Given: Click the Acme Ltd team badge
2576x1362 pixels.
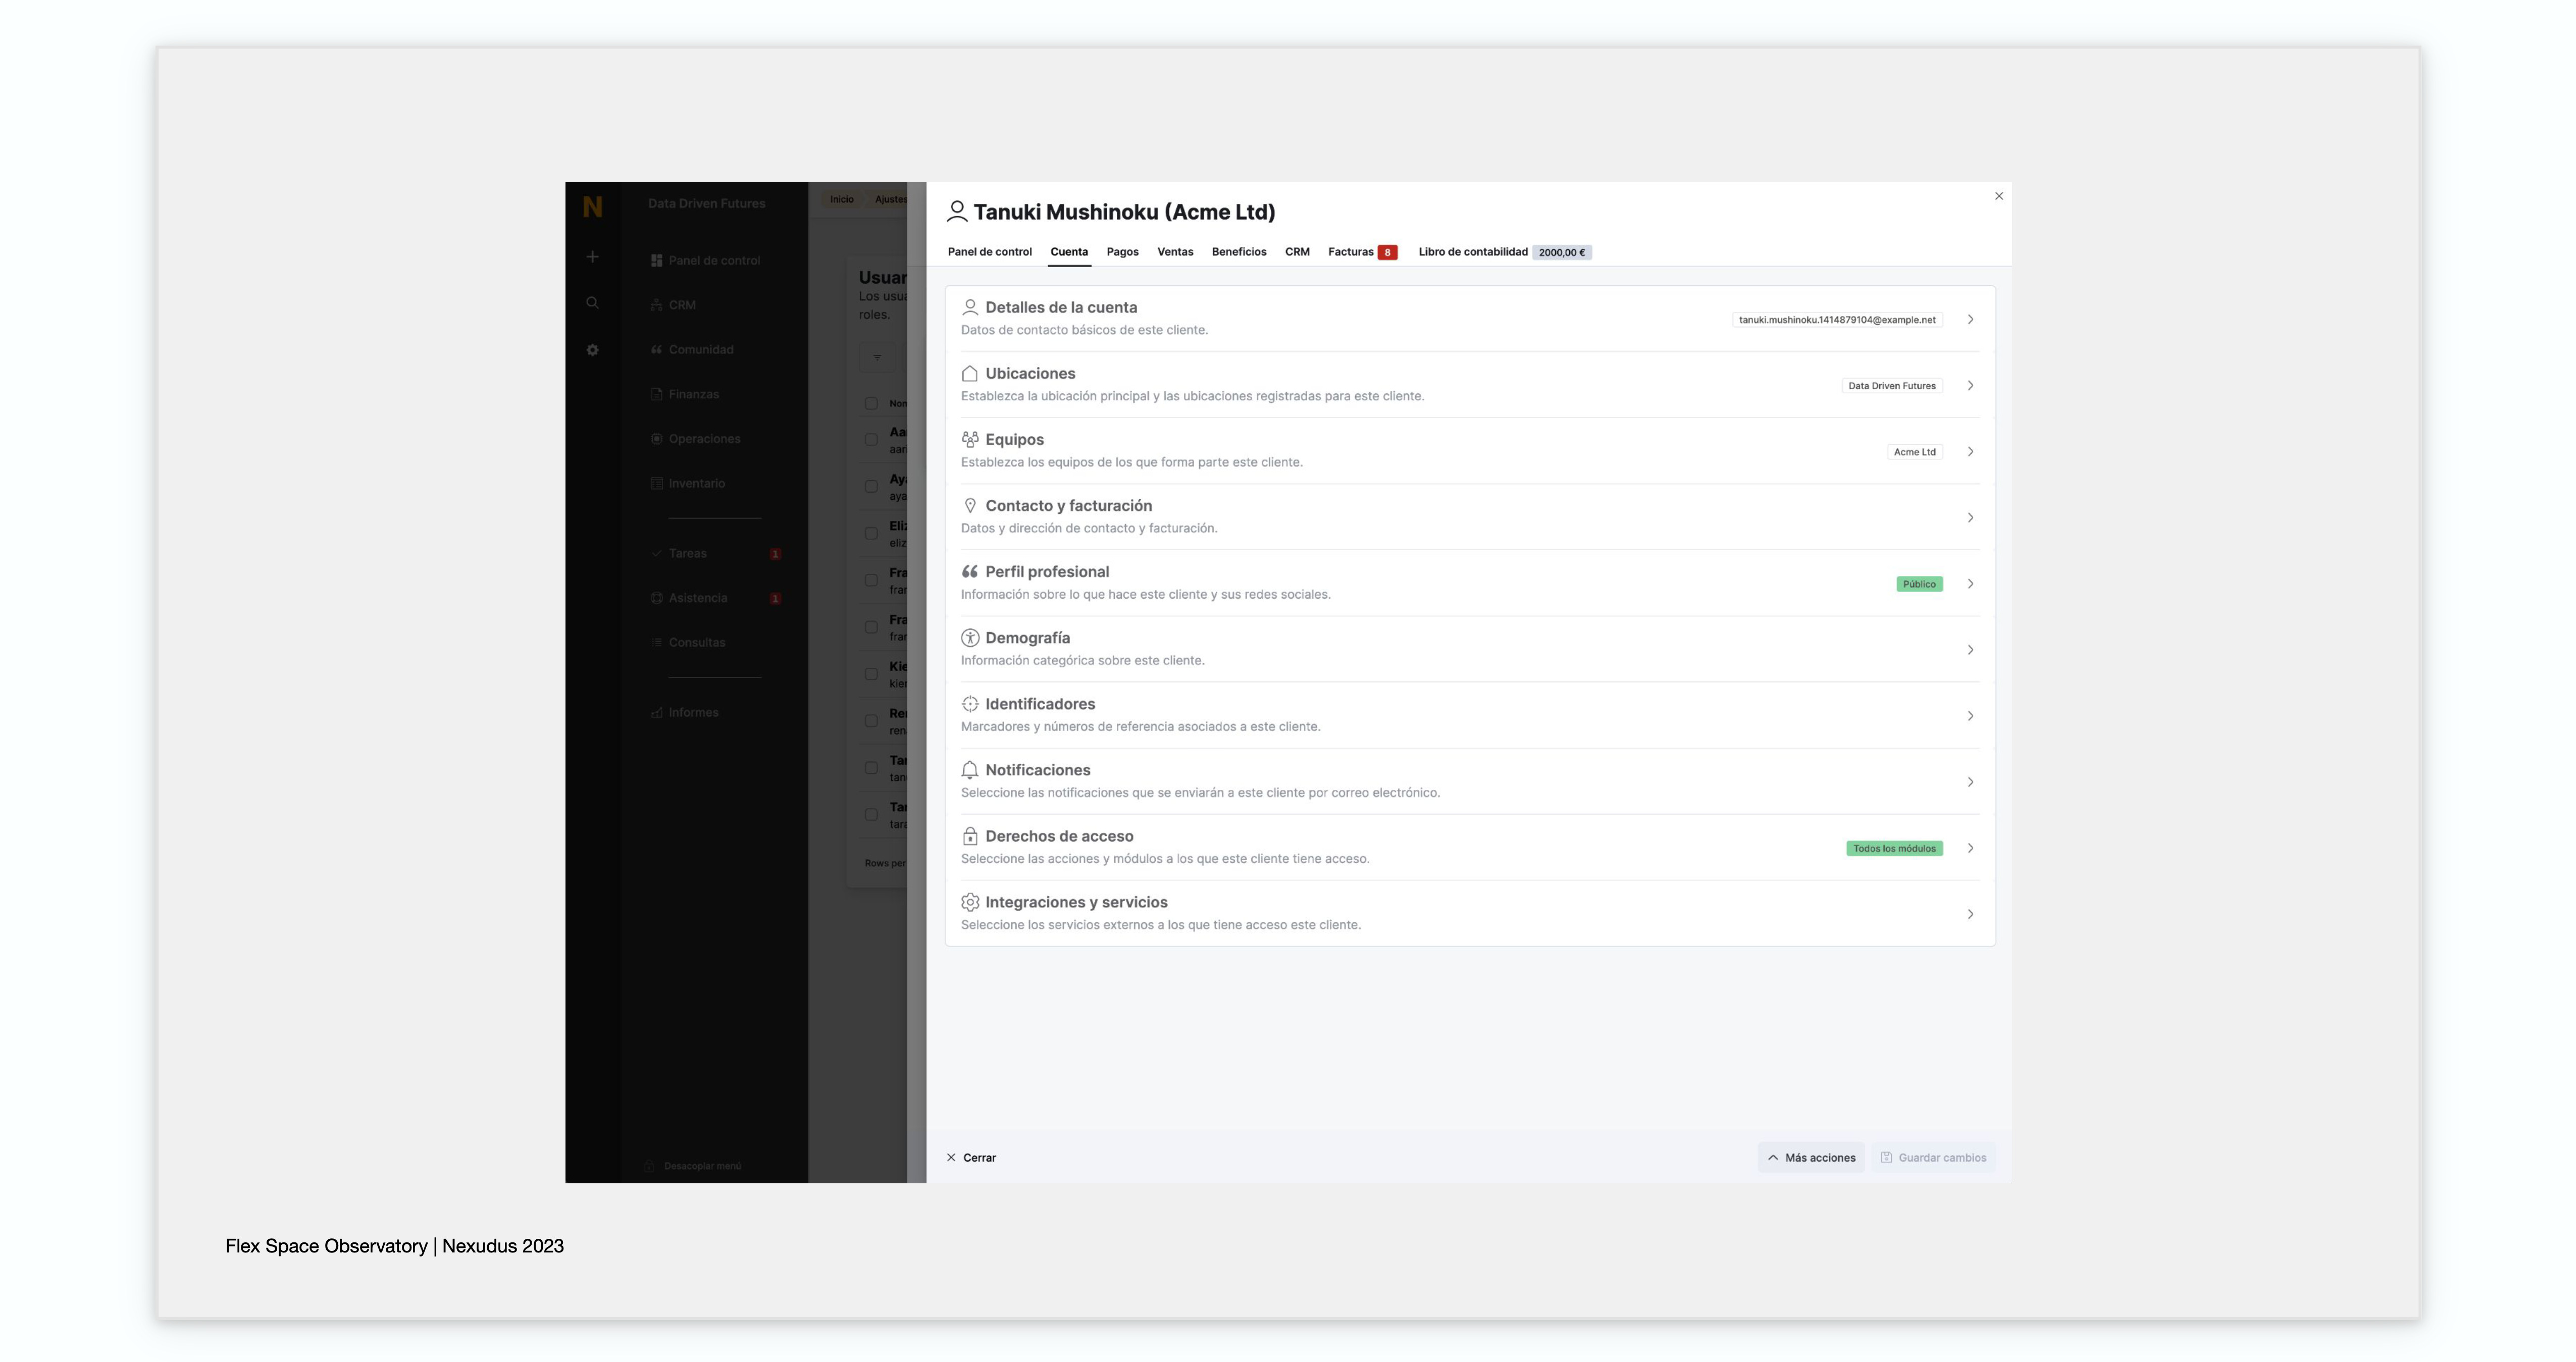Looking at the screenshot, I should pos(1914,452).
